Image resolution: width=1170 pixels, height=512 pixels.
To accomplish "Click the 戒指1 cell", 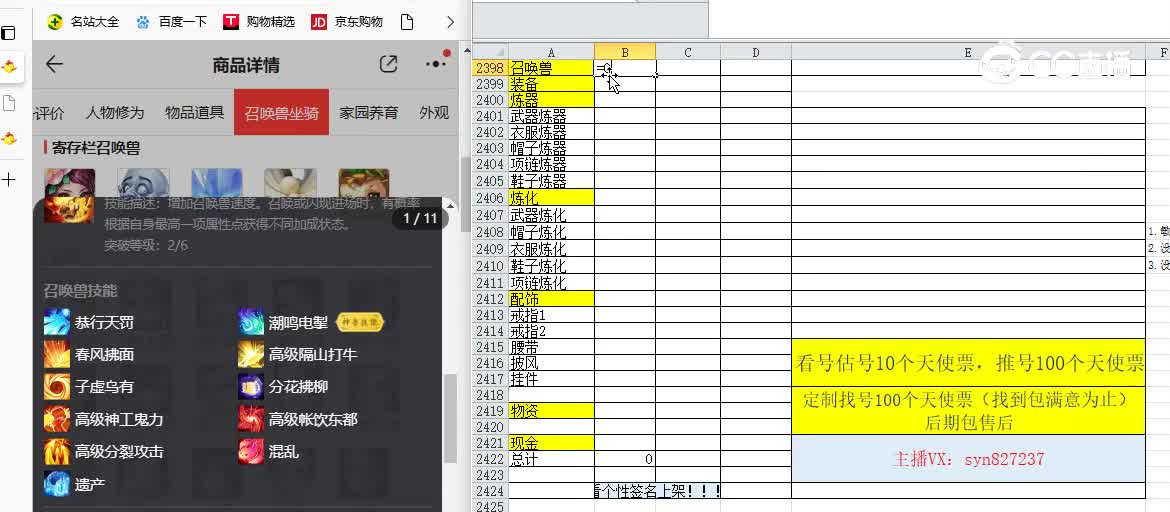I will pos(551,315).
